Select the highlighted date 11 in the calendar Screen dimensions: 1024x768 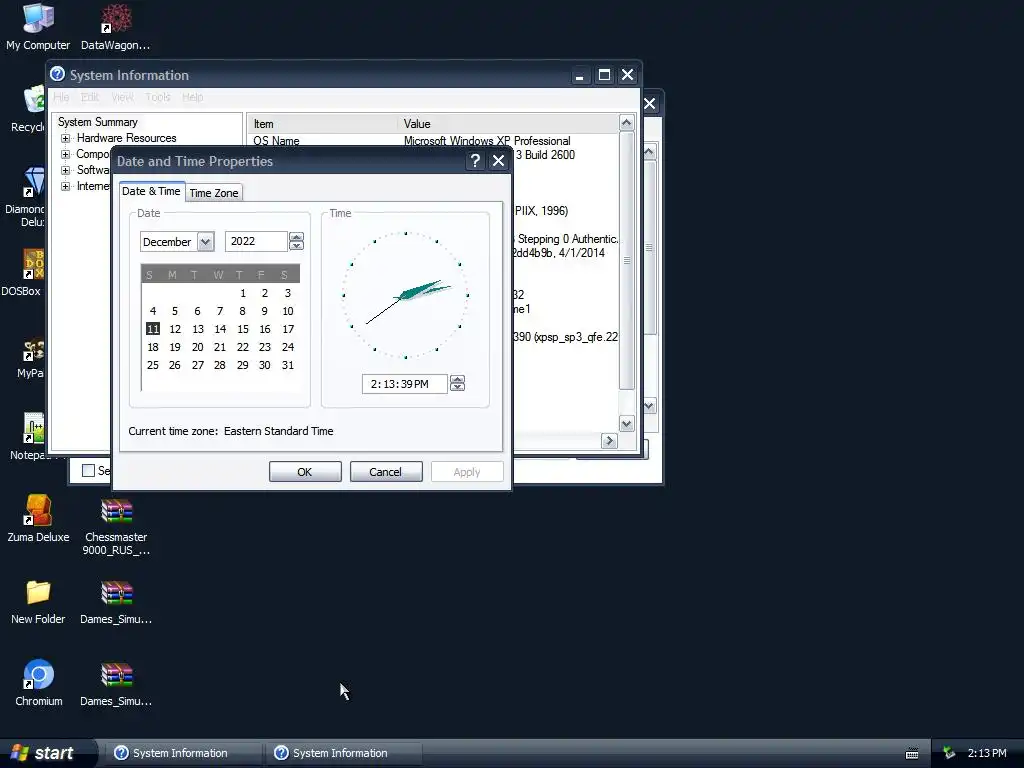tap(153, 329)
